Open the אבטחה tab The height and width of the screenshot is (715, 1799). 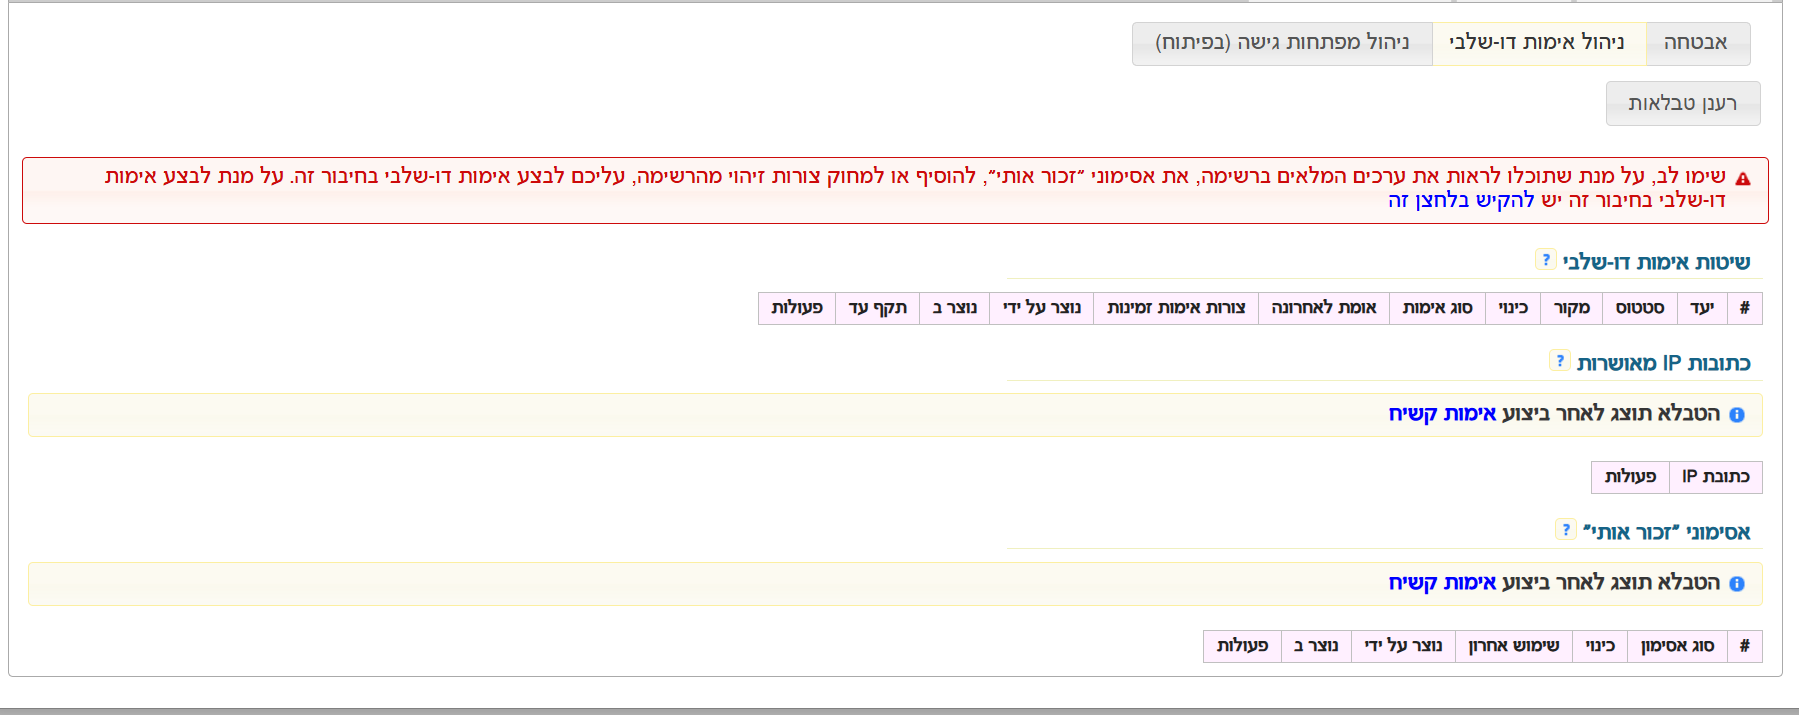[x=1696, y=43]
